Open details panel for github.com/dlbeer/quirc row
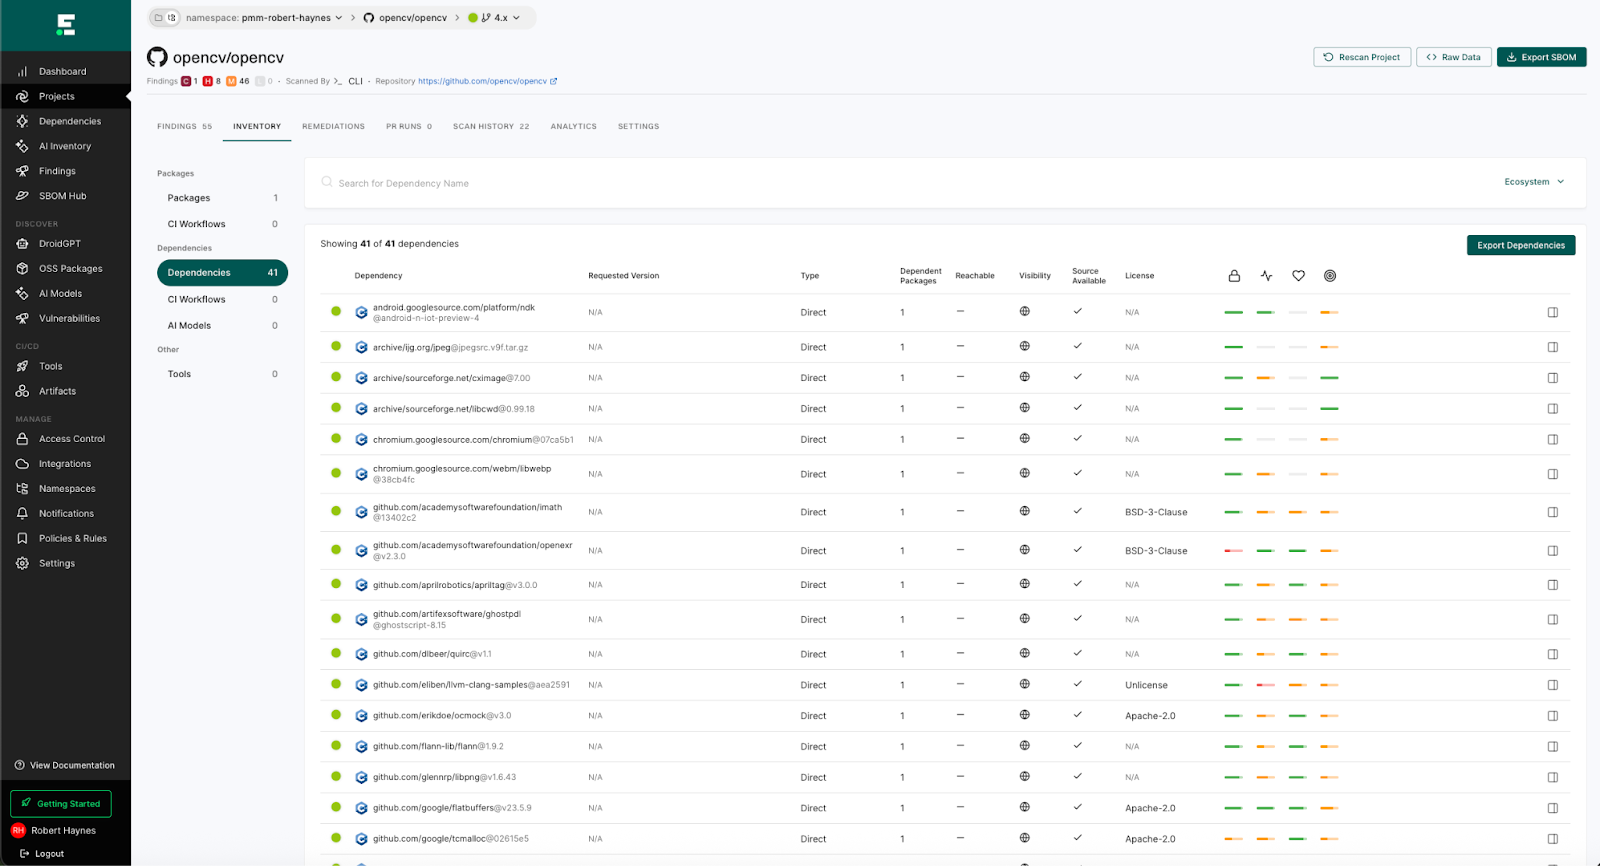 1553,655
